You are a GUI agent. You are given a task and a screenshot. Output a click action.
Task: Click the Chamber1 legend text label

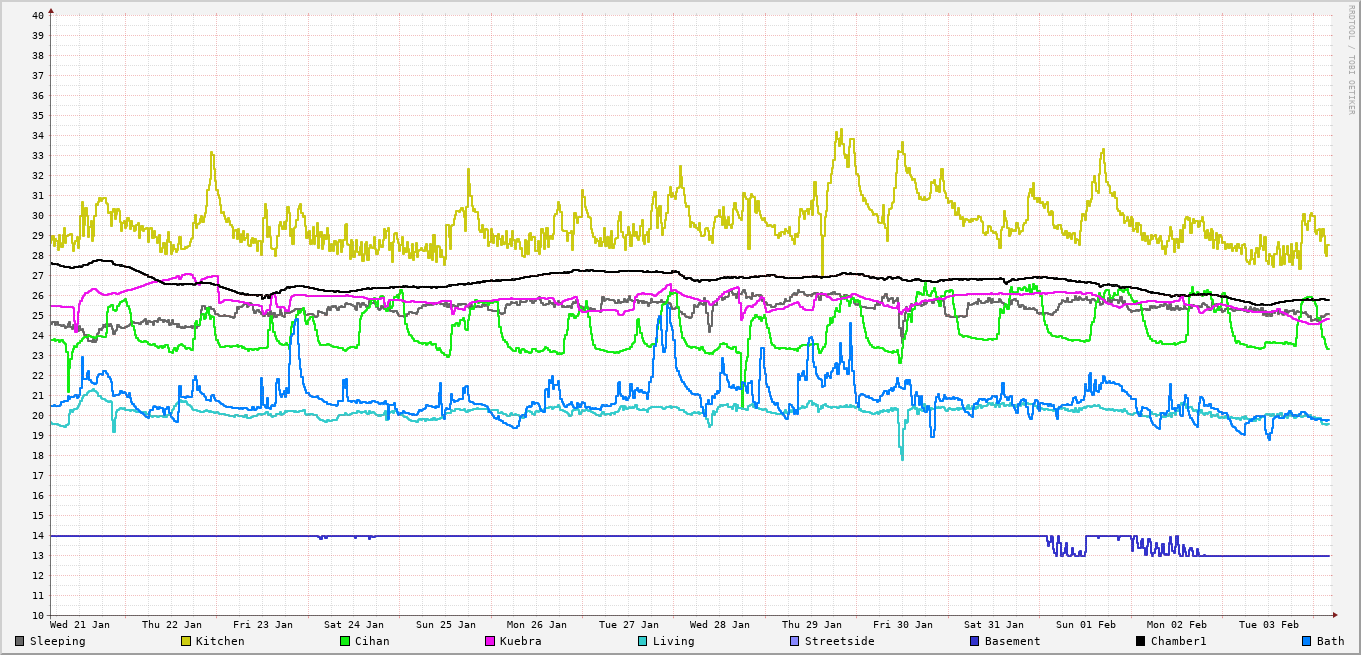pyautogui.click(x=1178, y=641)
